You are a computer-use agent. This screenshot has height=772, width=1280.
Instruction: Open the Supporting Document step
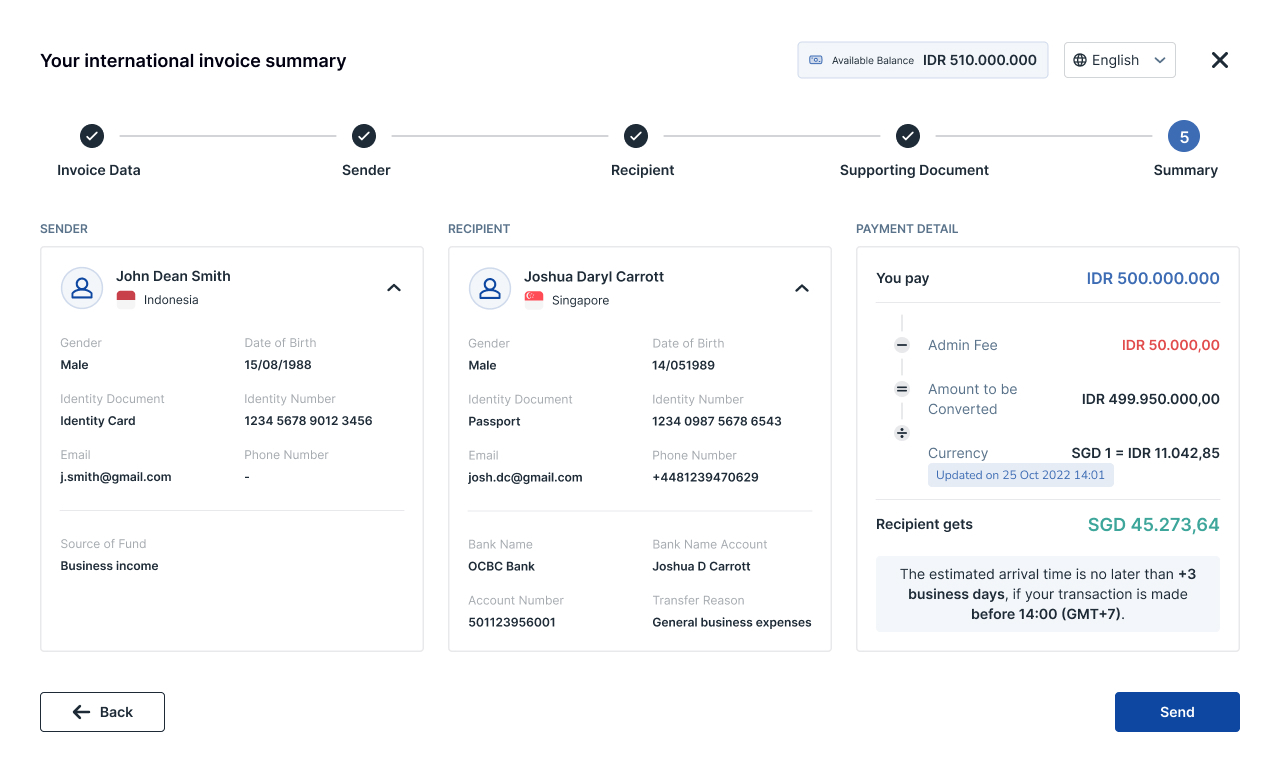(908, 136)
